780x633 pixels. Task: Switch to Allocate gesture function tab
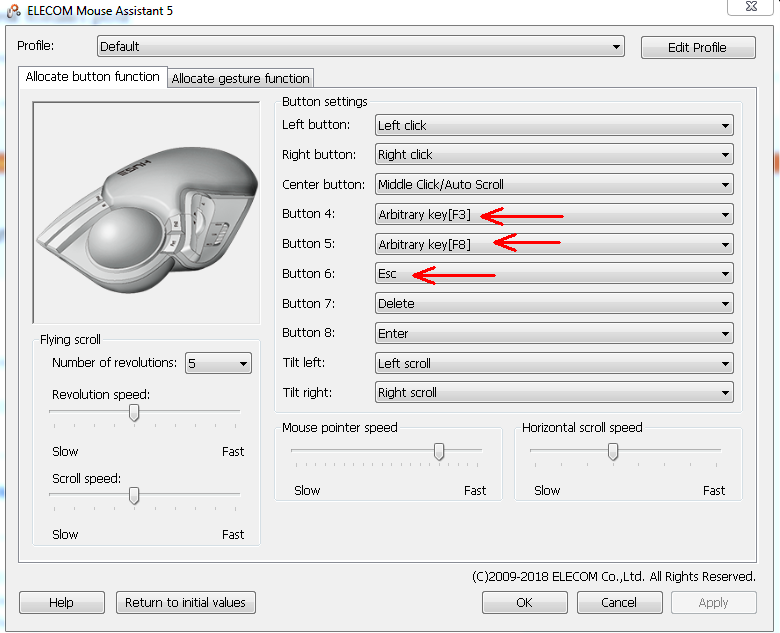[x=240, y=78]
